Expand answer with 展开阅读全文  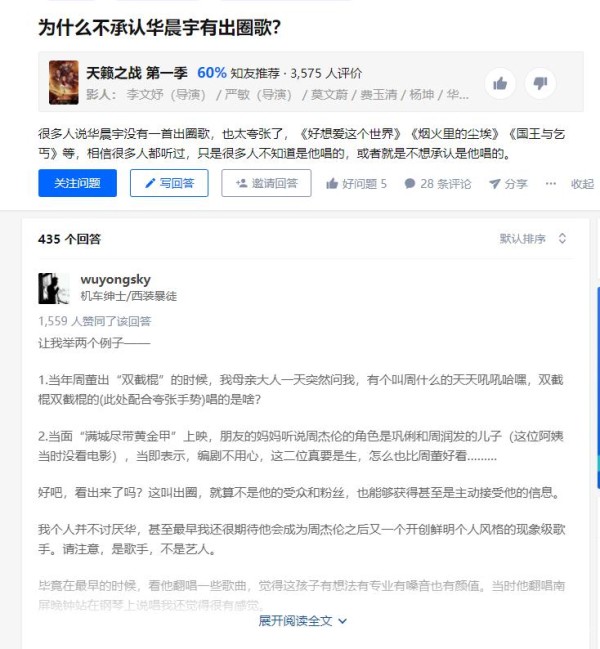tap(302, 620)
